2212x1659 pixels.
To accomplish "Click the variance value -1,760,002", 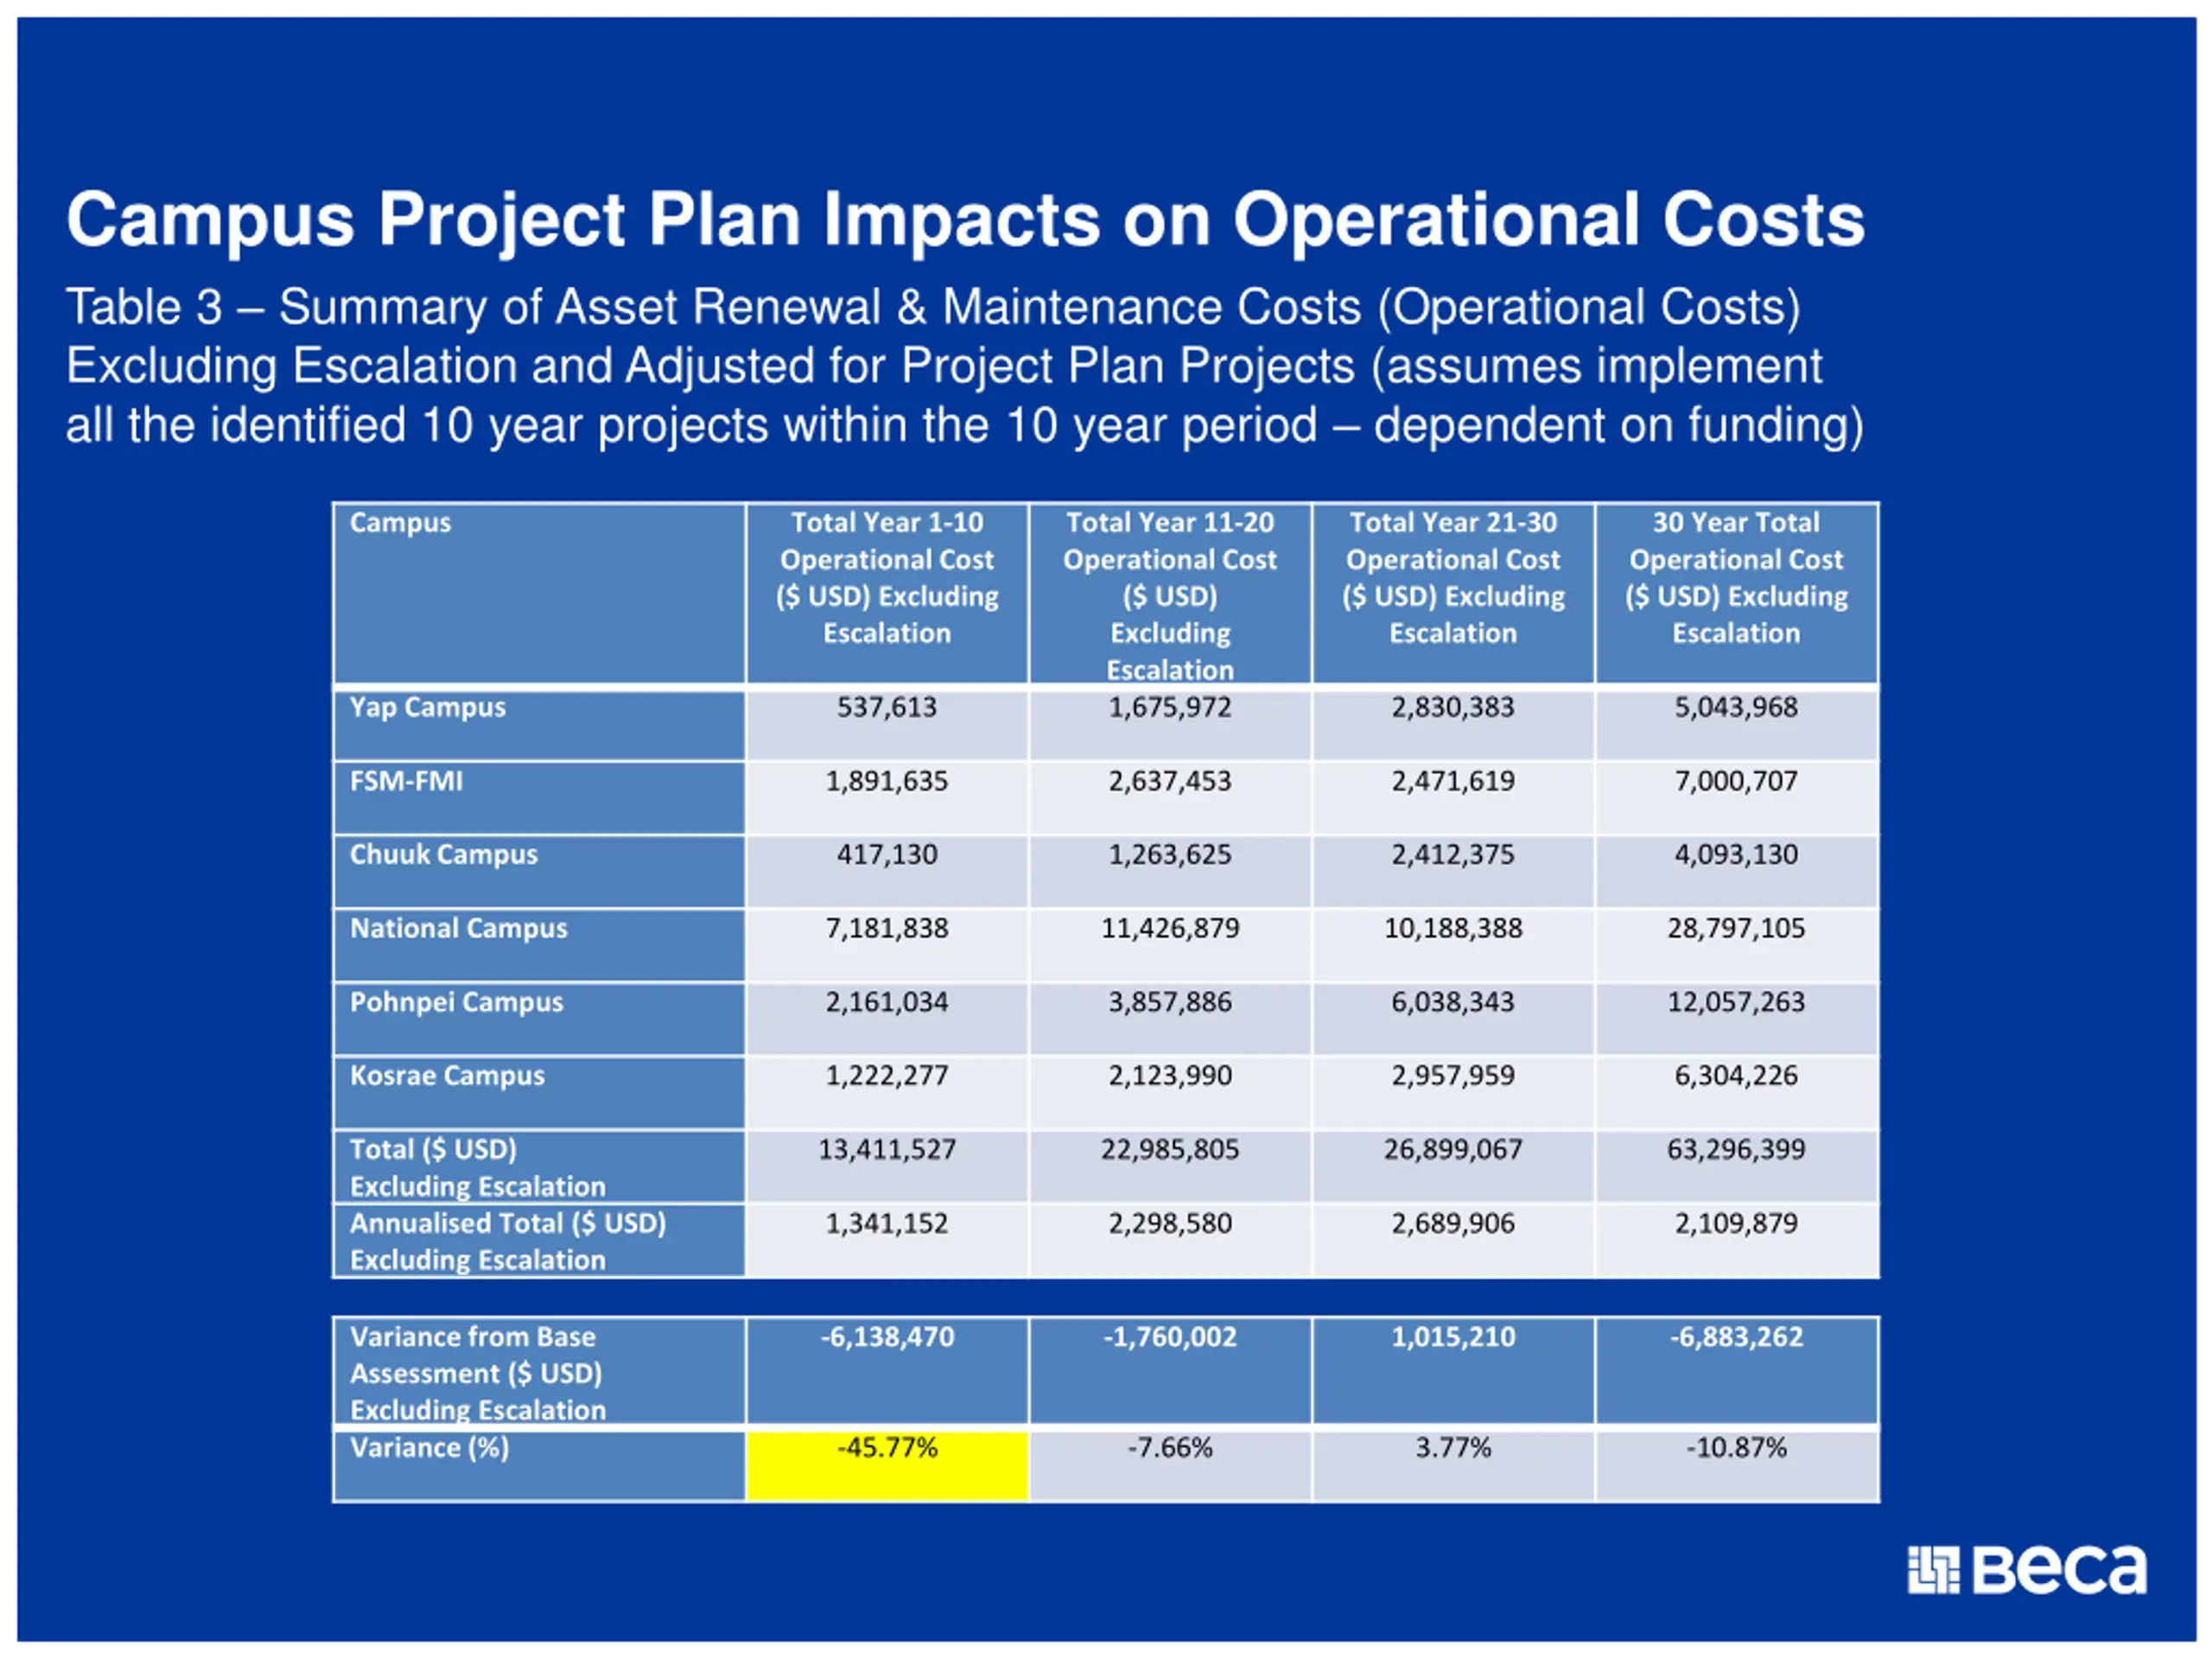I will [x=1170, y=1337].
